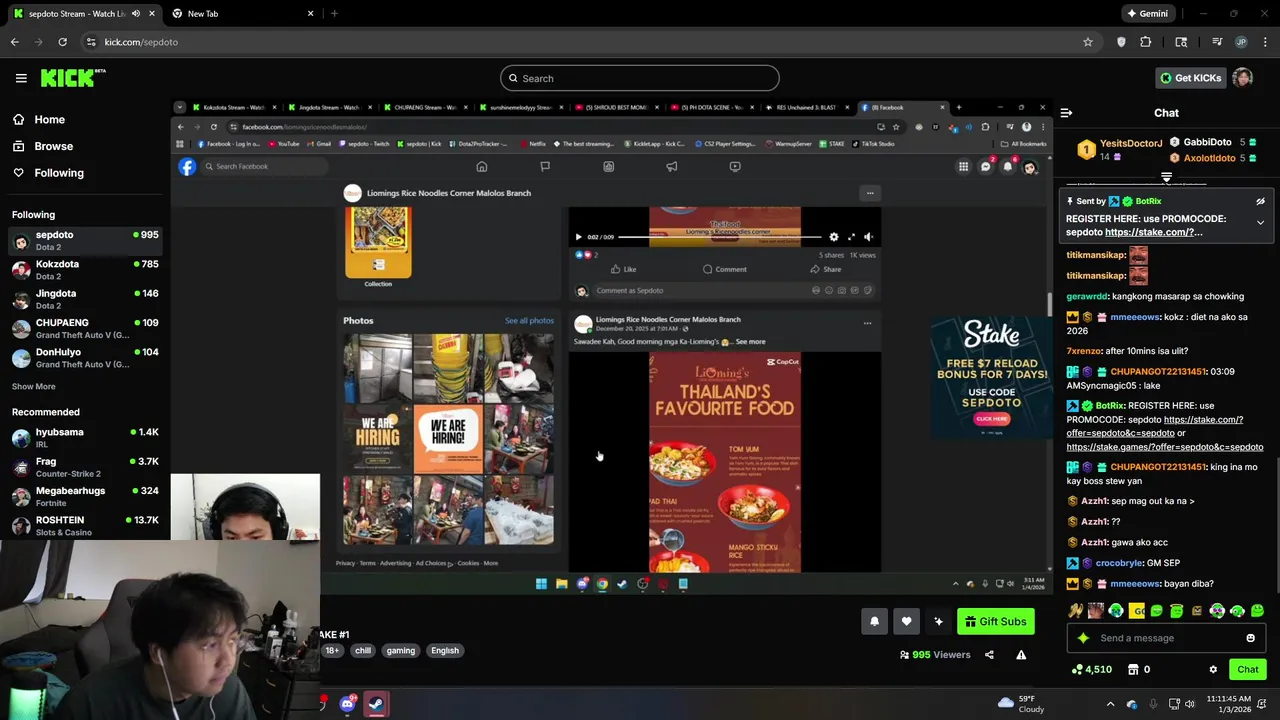Show hidden system tray icons
The width and height of the screenshot is (1280, 720).
1110,704
